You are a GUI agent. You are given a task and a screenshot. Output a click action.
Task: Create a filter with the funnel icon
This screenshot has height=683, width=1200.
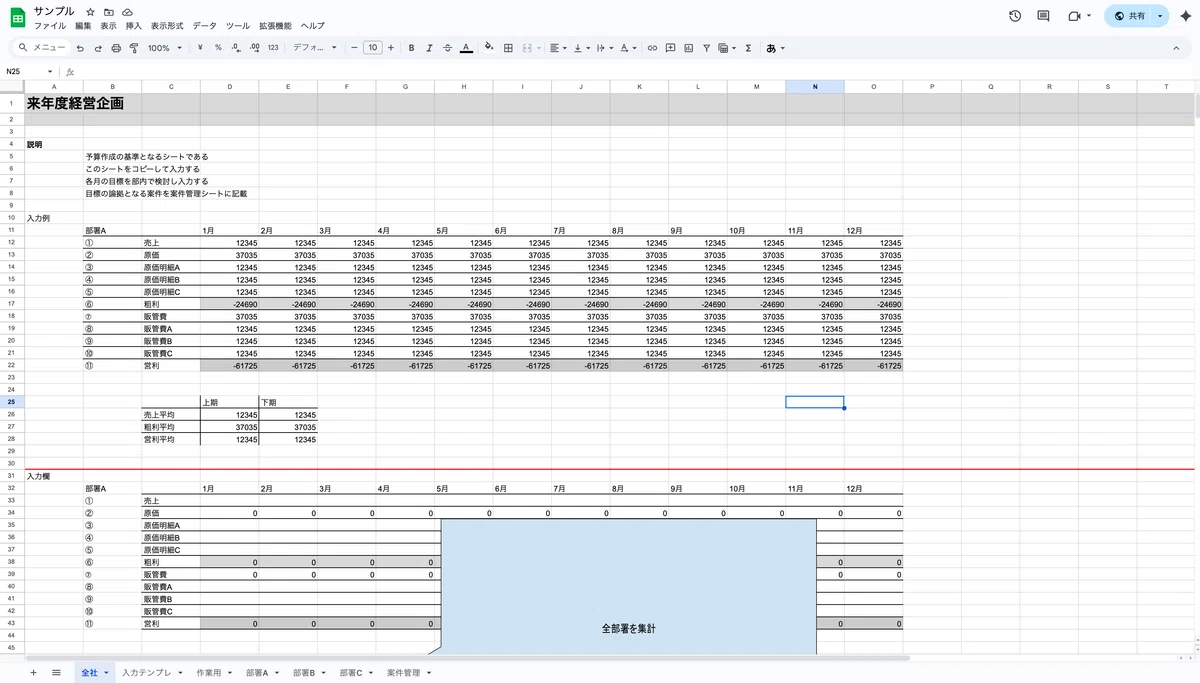coord(706,47)
